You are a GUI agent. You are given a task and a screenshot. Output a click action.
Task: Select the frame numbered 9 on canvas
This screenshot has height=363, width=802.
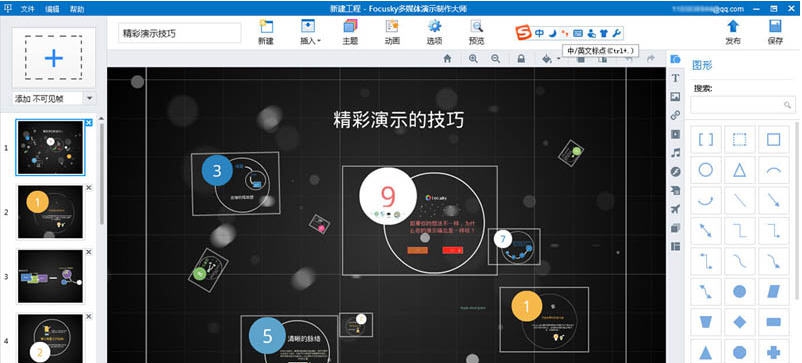pos(420,220)
